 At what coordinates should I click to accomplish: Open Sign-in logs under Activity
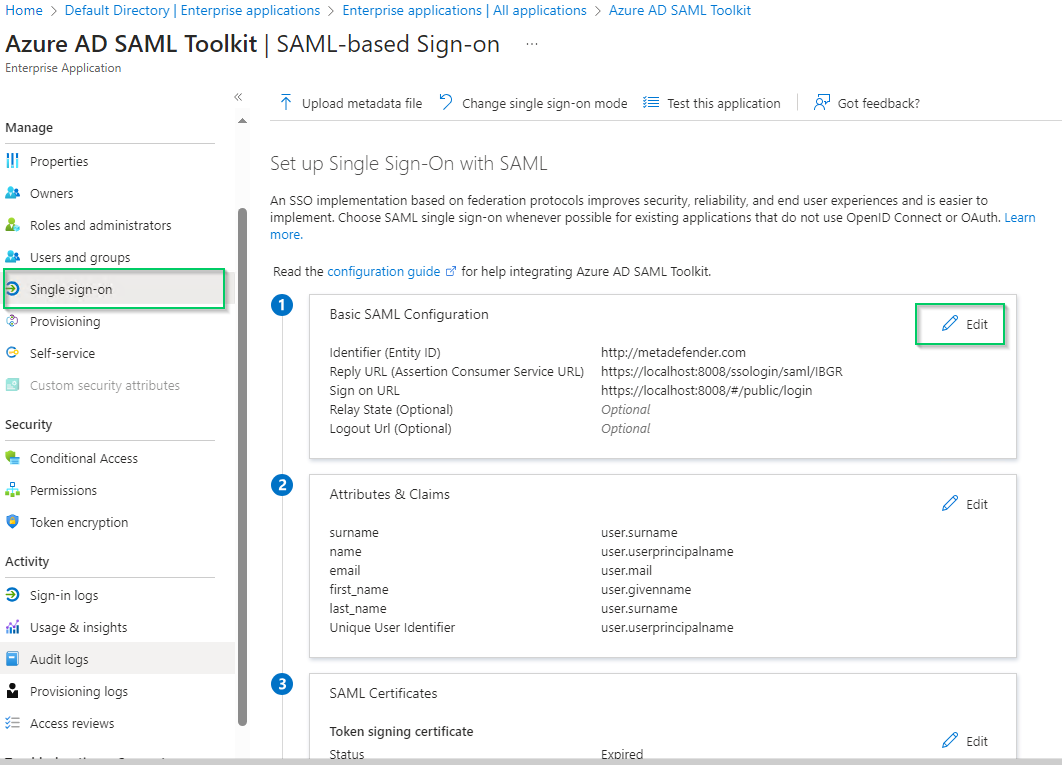64,595
